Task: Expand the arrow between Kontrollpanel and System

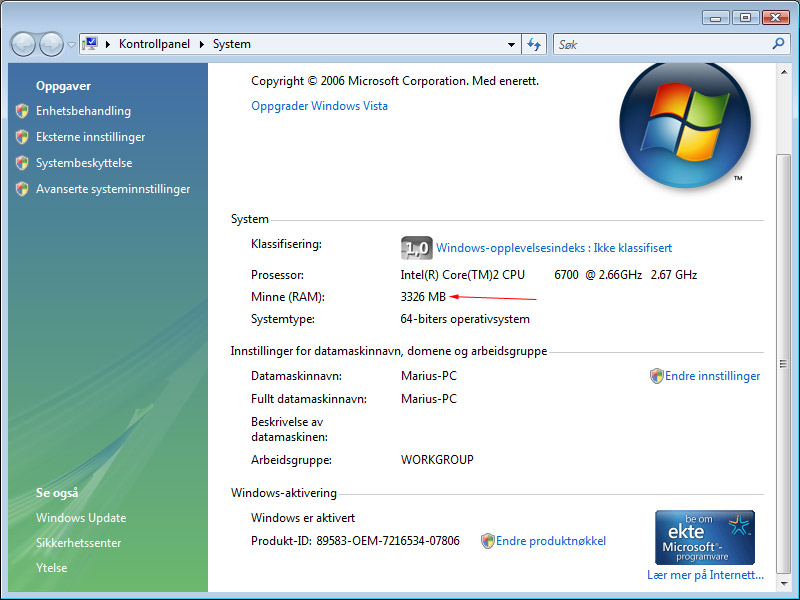Action: click(x=202, y=44)
